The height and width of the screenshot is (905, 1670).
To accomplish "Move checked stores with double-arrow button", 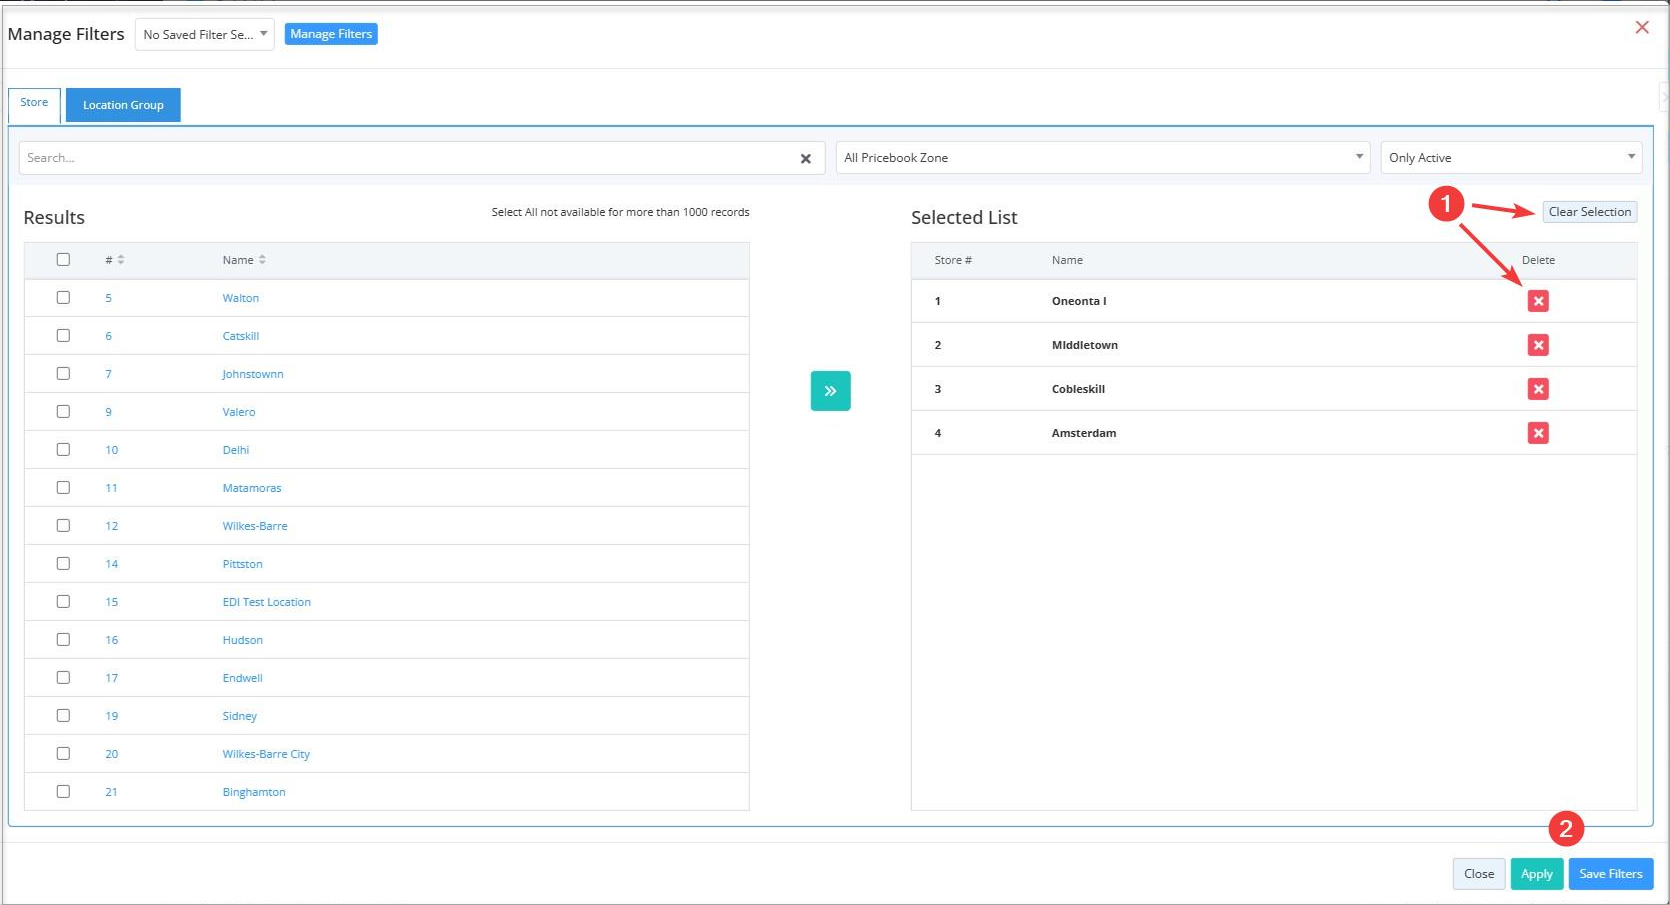I will point(830,391).
